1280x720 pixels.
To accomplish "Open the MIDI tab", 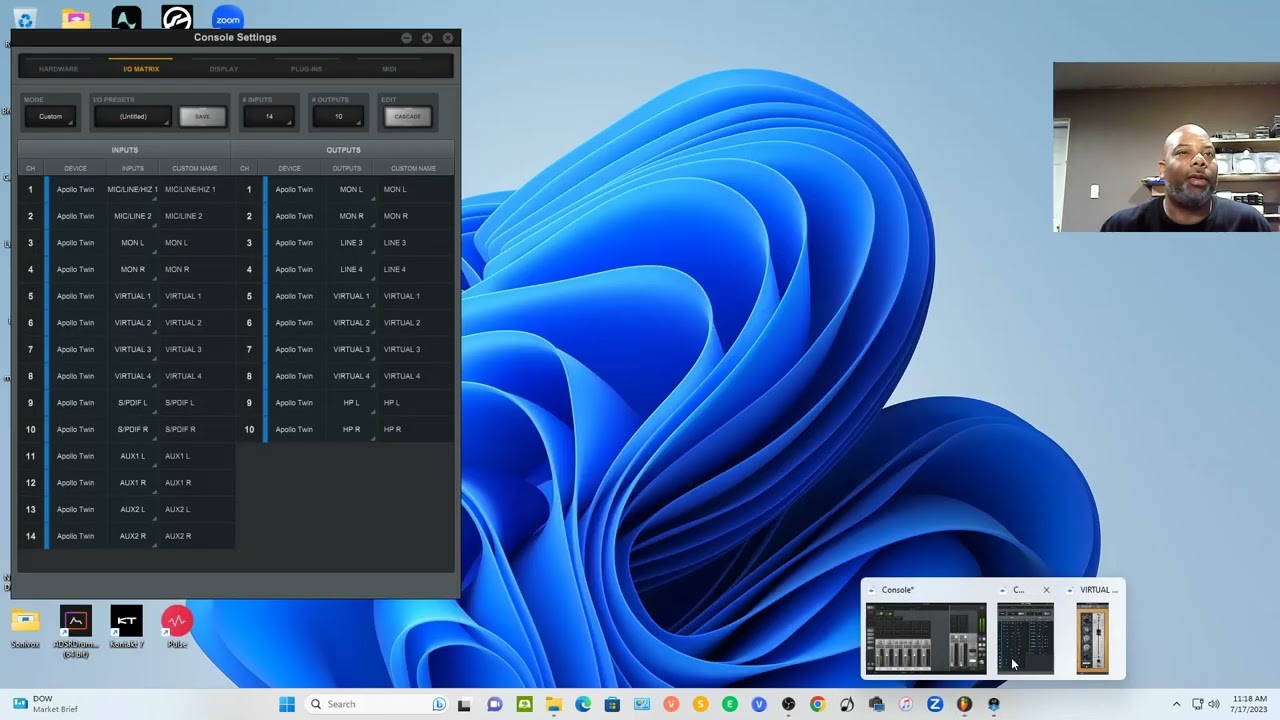I will click(x=389, y=69).
